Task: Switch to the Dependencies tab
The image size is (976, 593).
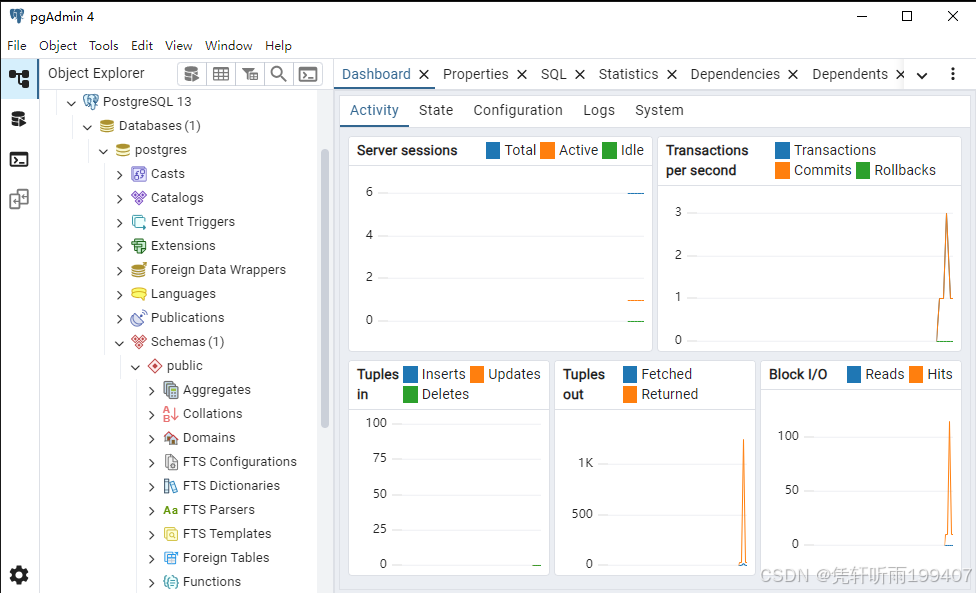Action: coord(734,74)
